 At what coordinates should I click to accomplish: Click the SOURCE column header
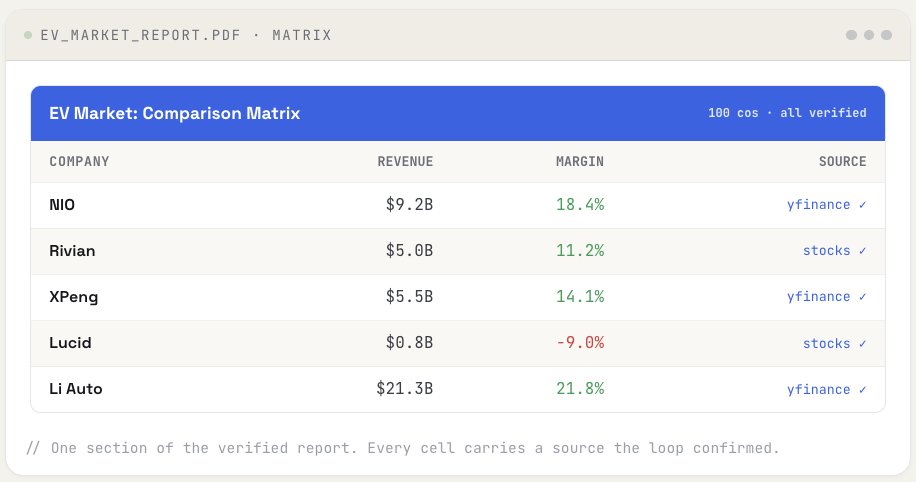pos(842,161)
